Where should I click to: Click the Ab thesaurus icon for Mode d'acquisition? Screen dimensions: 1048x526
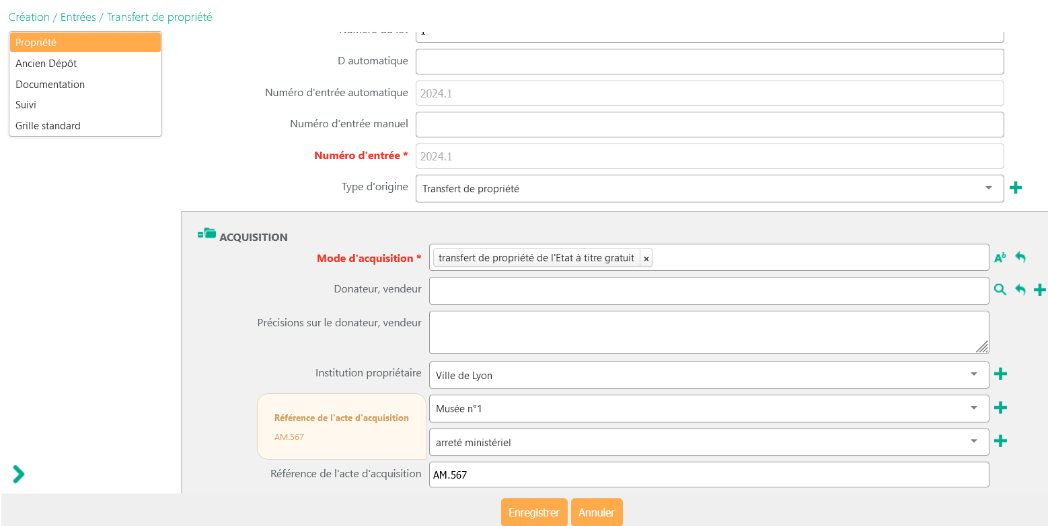pyautogui.click(x=999, y=258)
